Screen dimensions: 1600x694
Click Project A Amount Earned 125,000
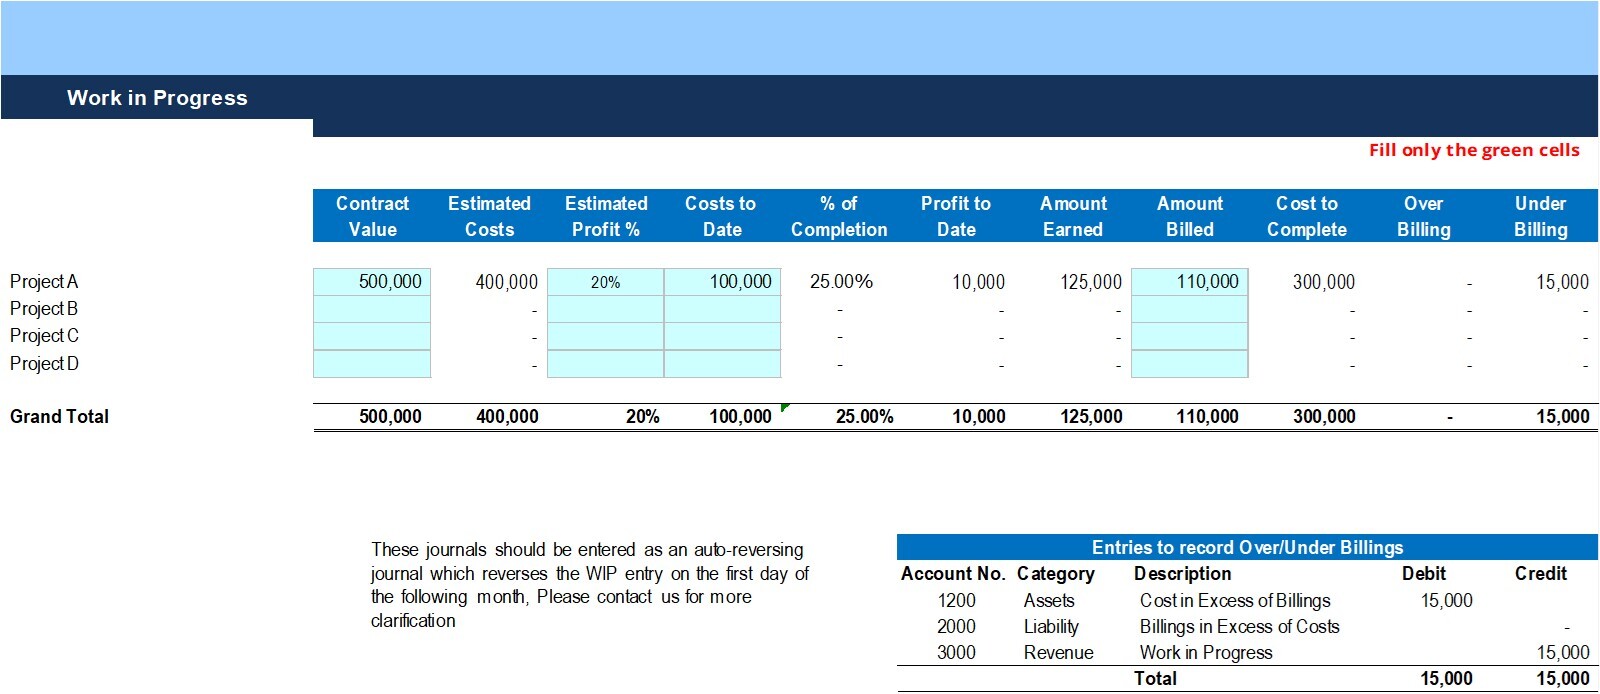(1091, 283)
